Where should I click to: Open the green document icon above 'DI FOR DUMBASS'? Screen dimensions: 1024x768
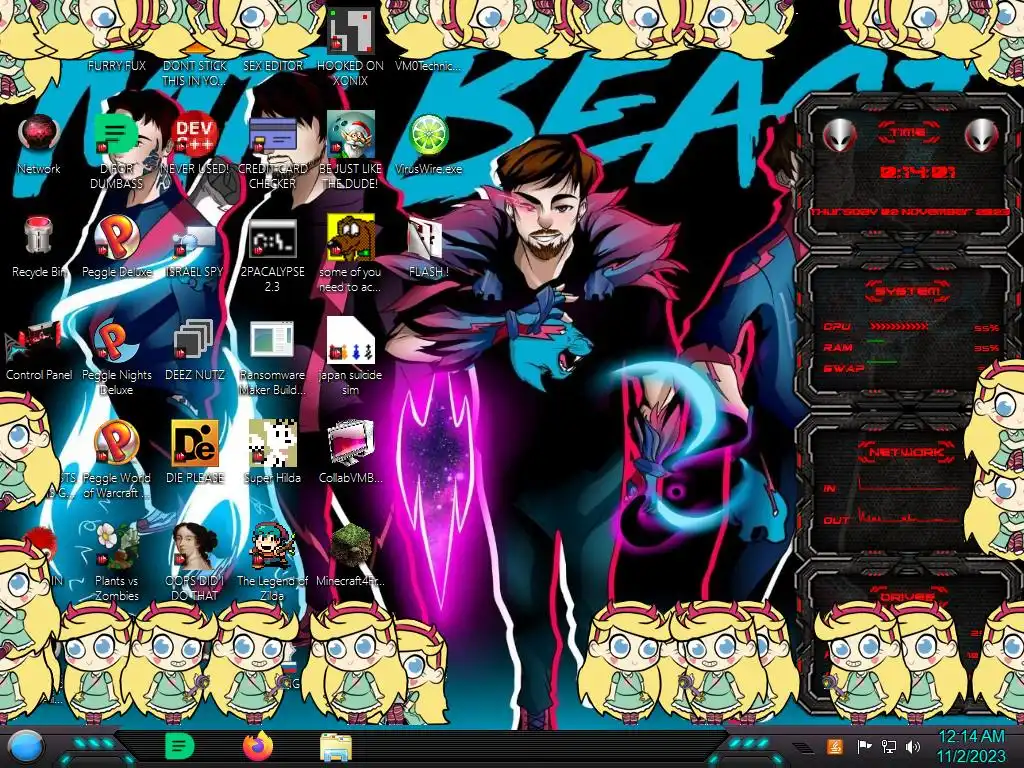tap(116, 134)
